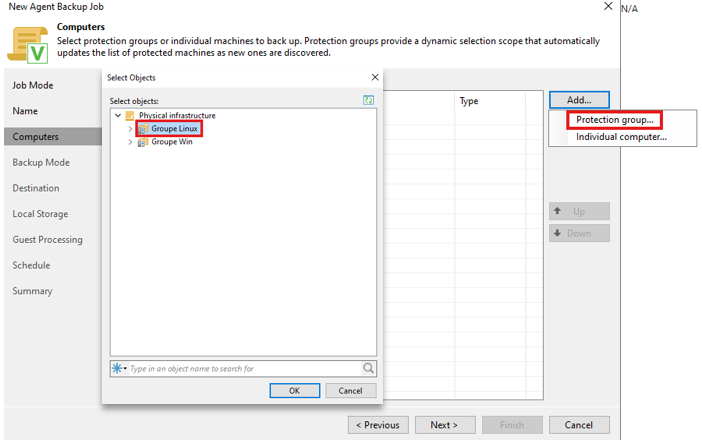Screen dimensions: 702x444
Task: Click the Groupe Linux group icon
Action: (x=143, y=129)
